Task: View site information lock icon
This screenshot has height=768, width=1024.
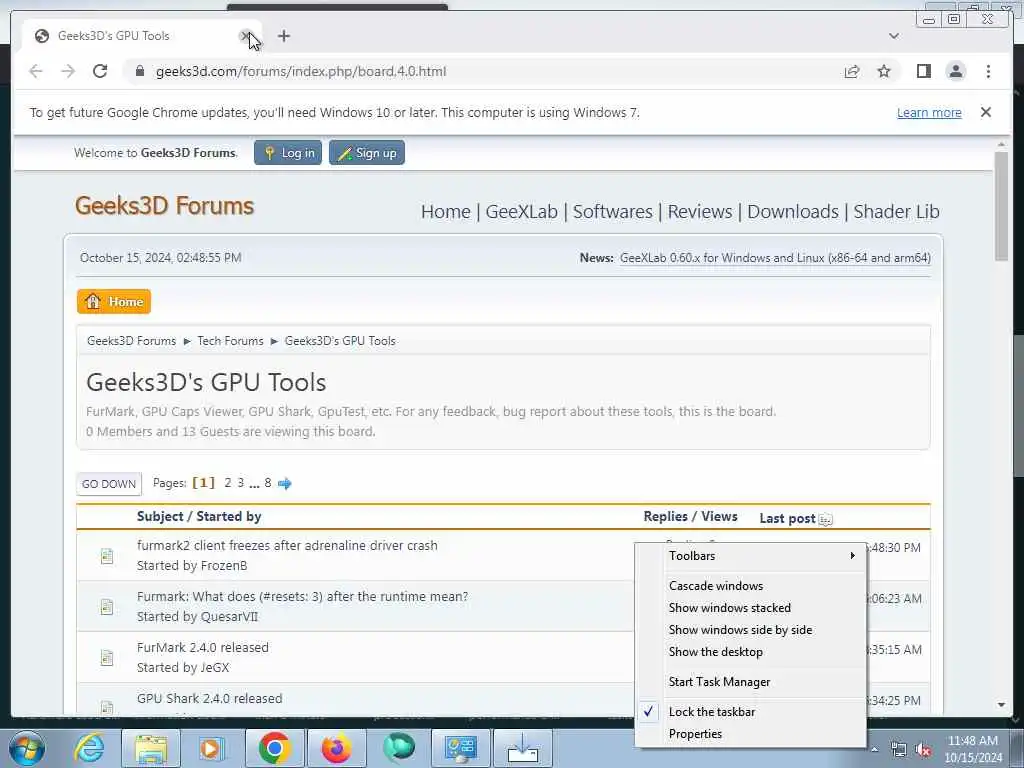Action: pyautogui.click(x=139, y=71)
